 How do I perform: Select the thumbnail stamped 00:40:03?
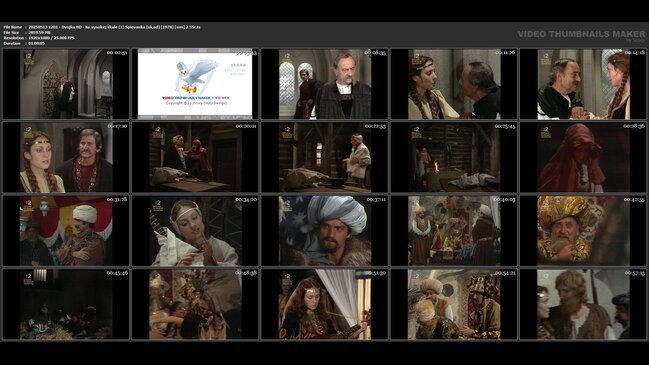(454, 231)
